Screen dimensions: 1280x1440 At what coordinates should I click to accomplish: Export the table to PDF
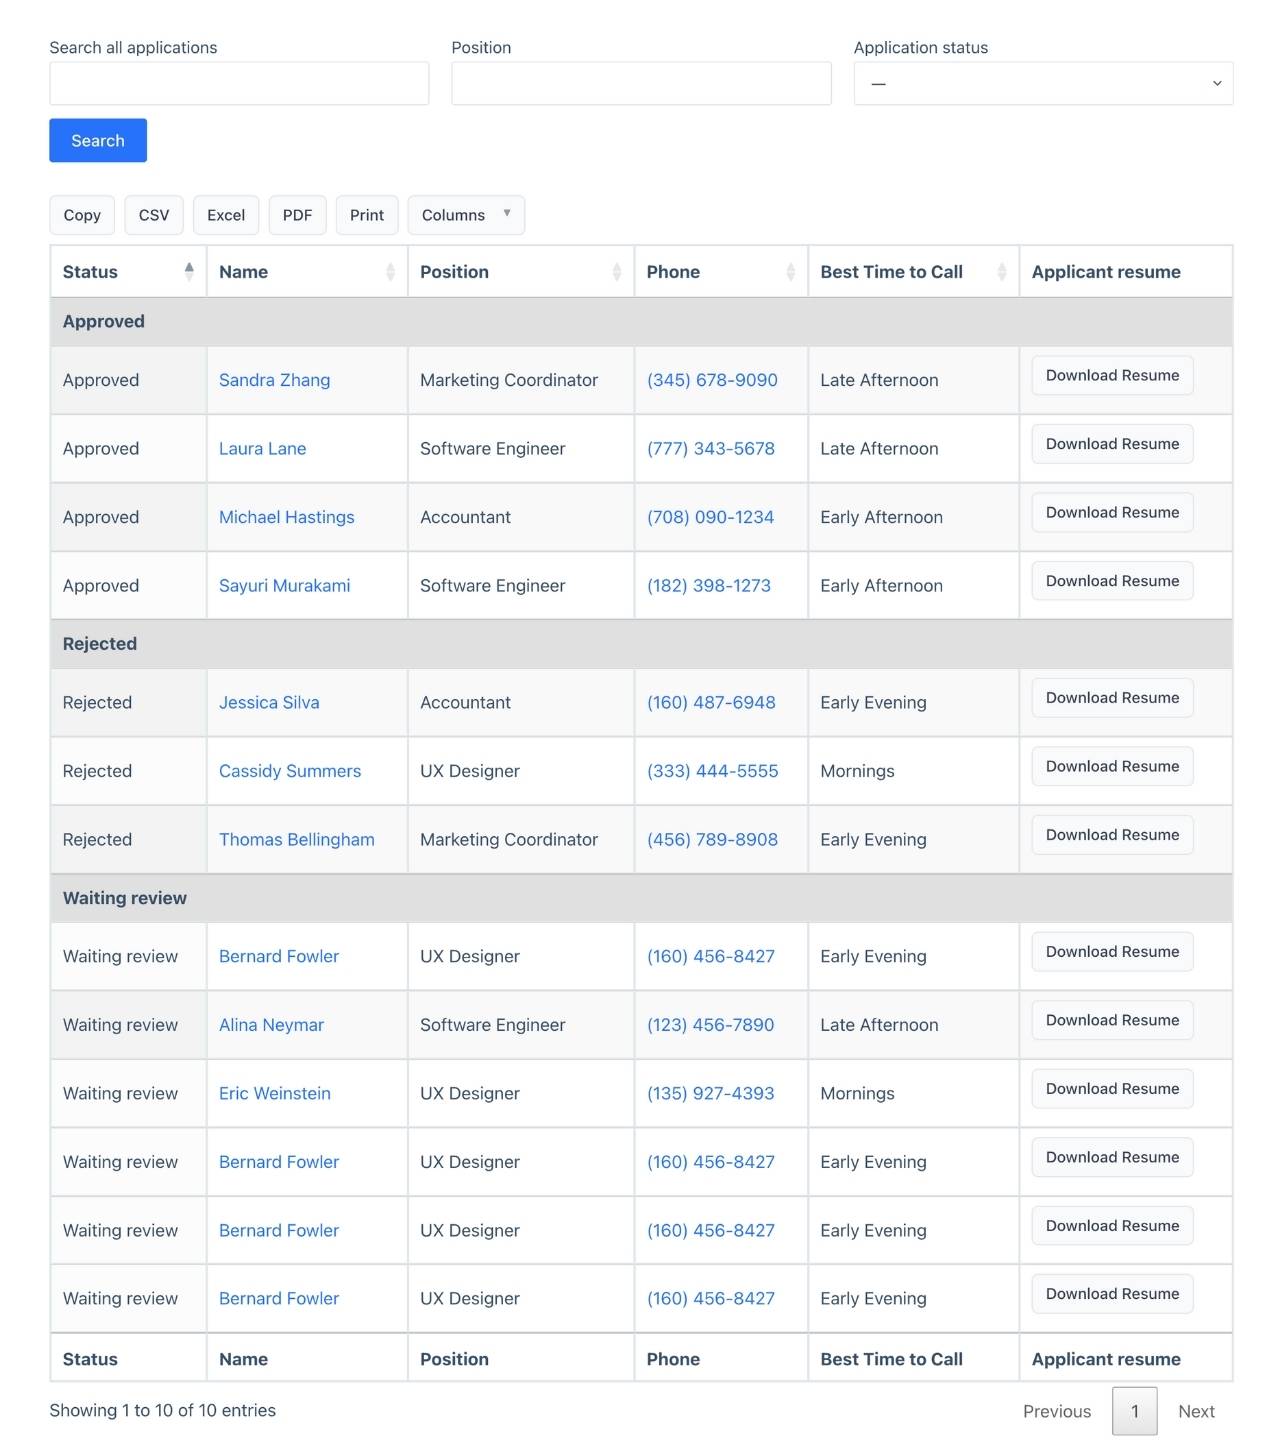[x=297, y=215]
